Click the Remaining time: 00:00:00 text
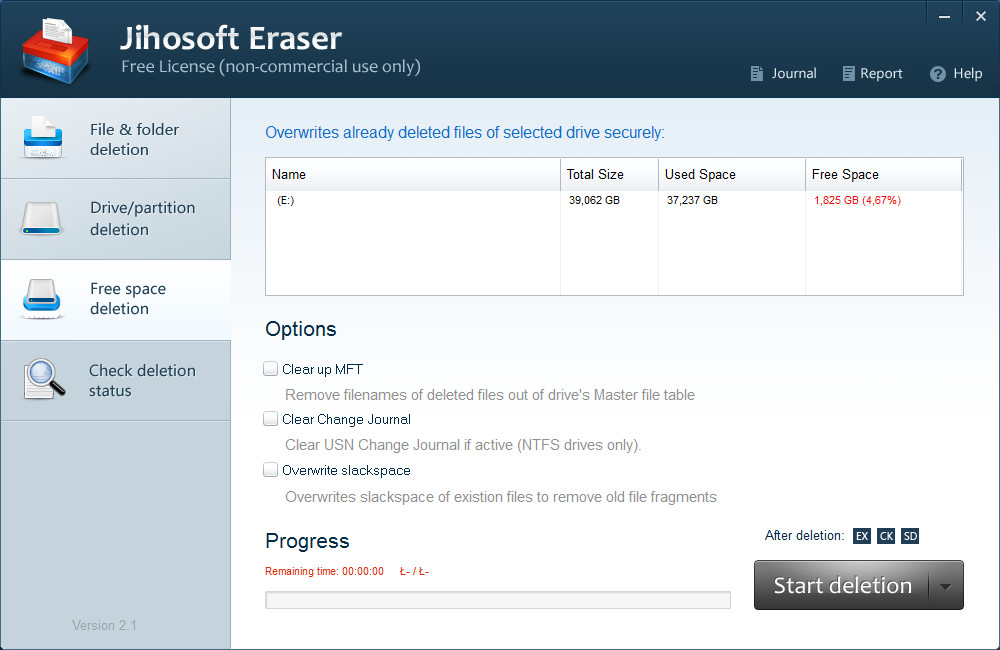 (325, 572)
